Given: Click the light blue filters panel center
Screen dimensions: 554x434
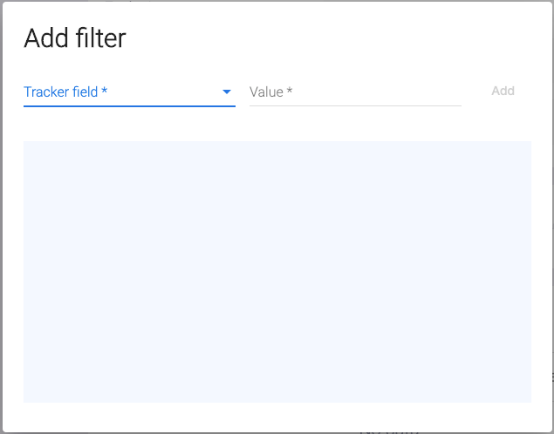Looking at the screenshot, I should 277,272.
